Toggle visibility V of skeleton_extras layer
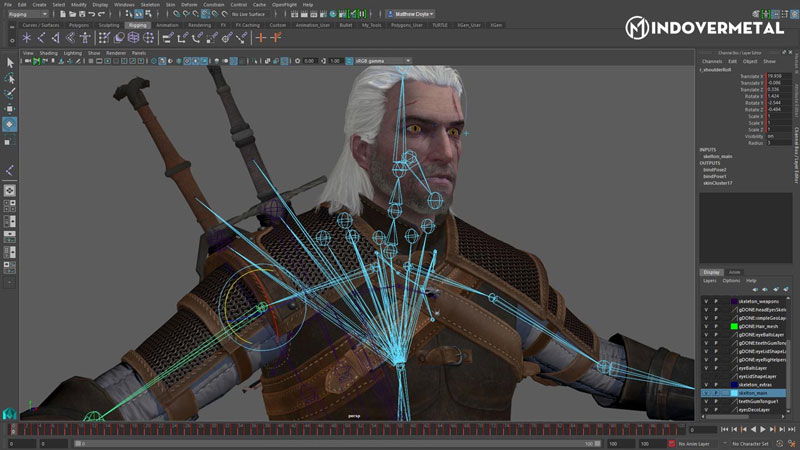The width and height of the screenshot is (800, 450). click(706, 385)
